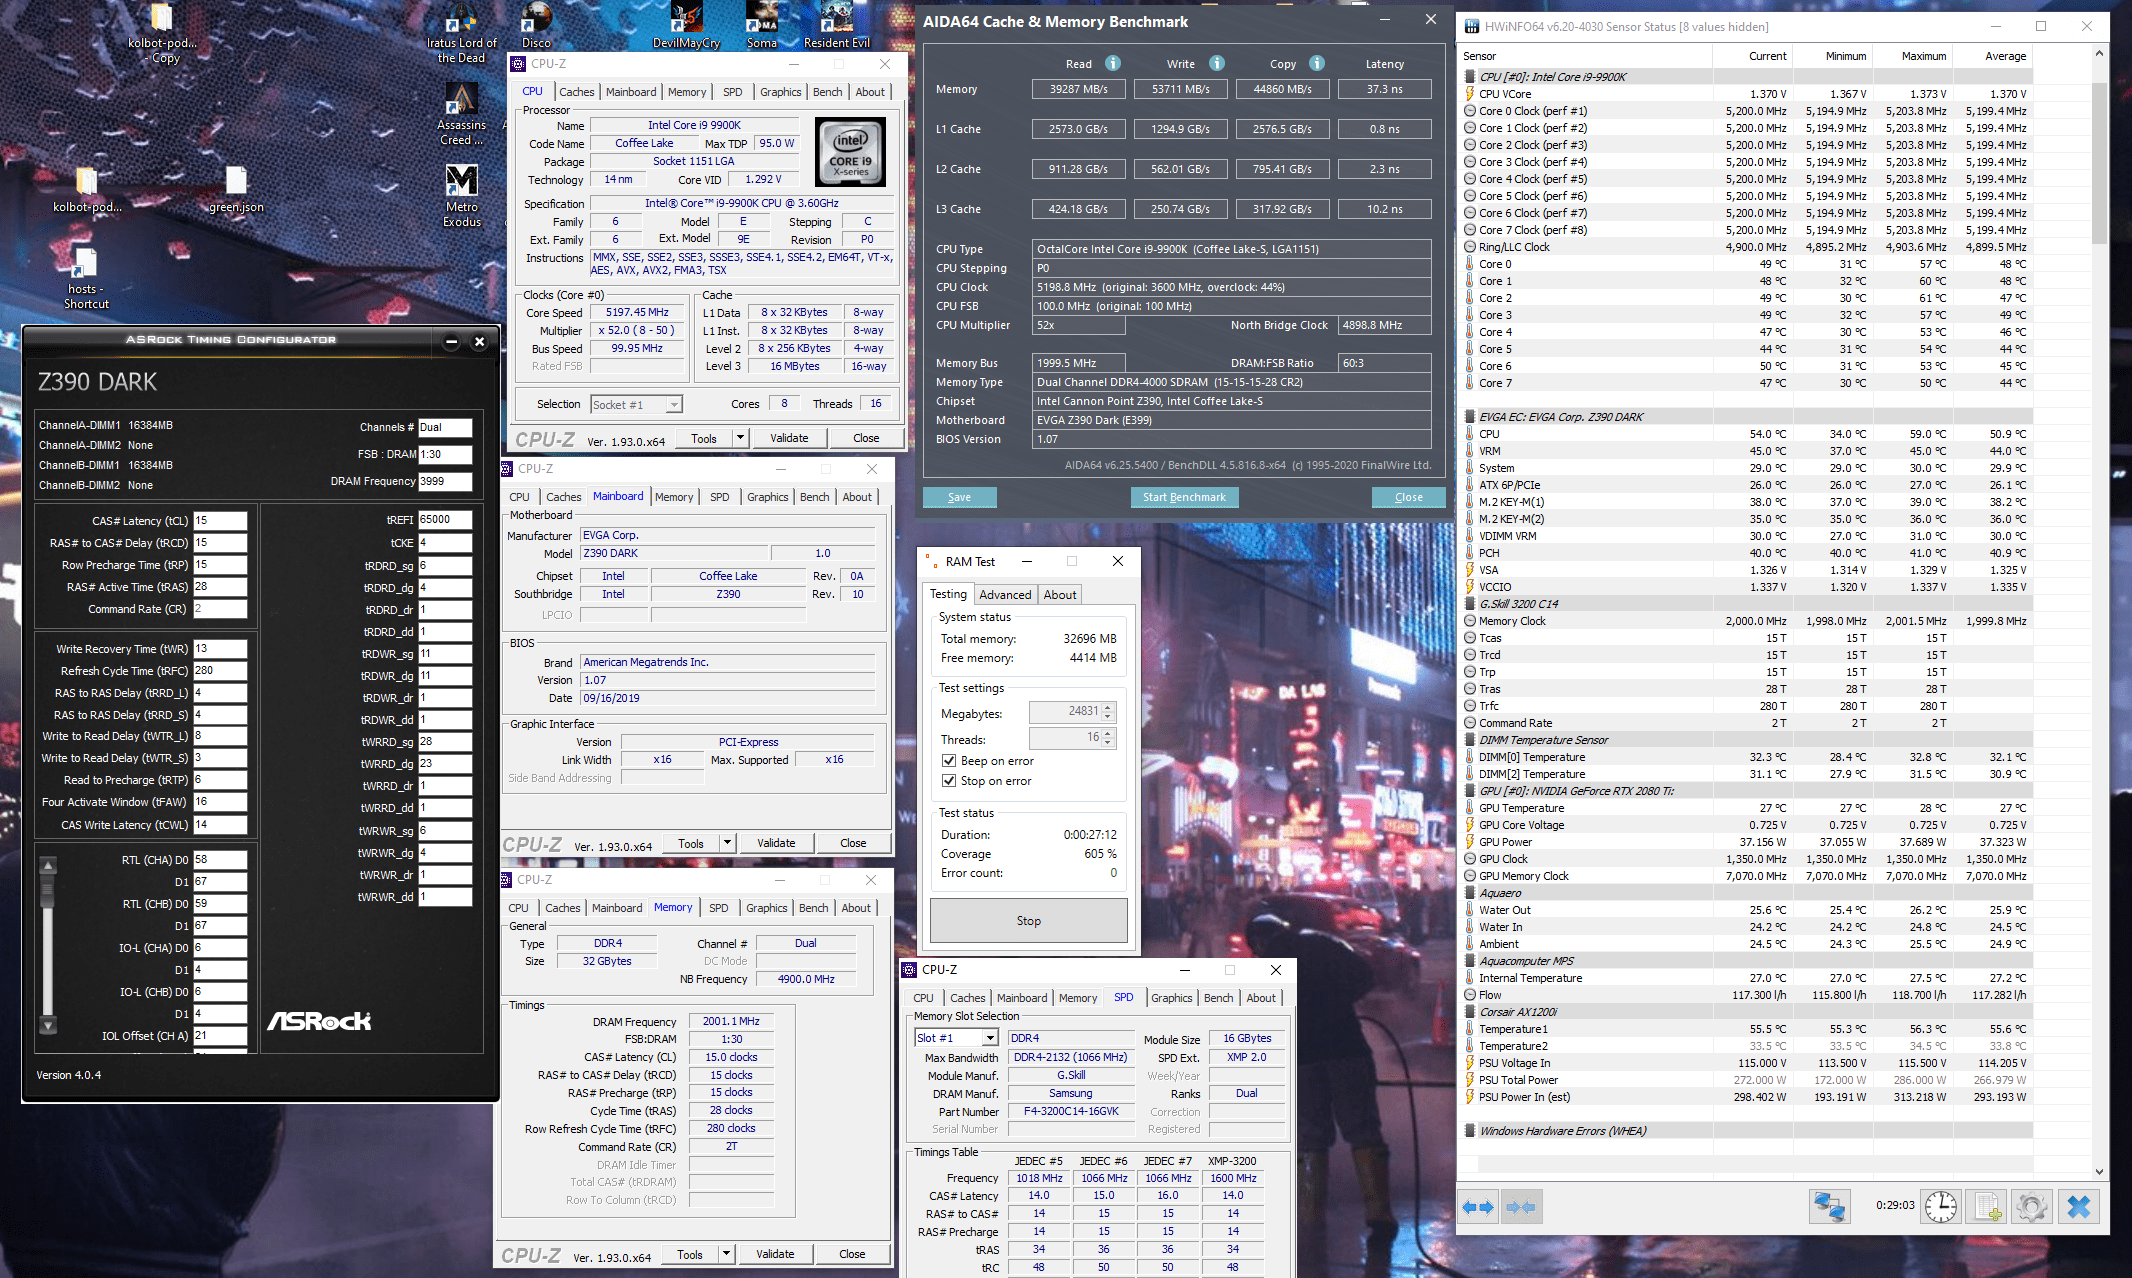Click DRAM Frequency field in ASRock configurator

coord(445,481)
